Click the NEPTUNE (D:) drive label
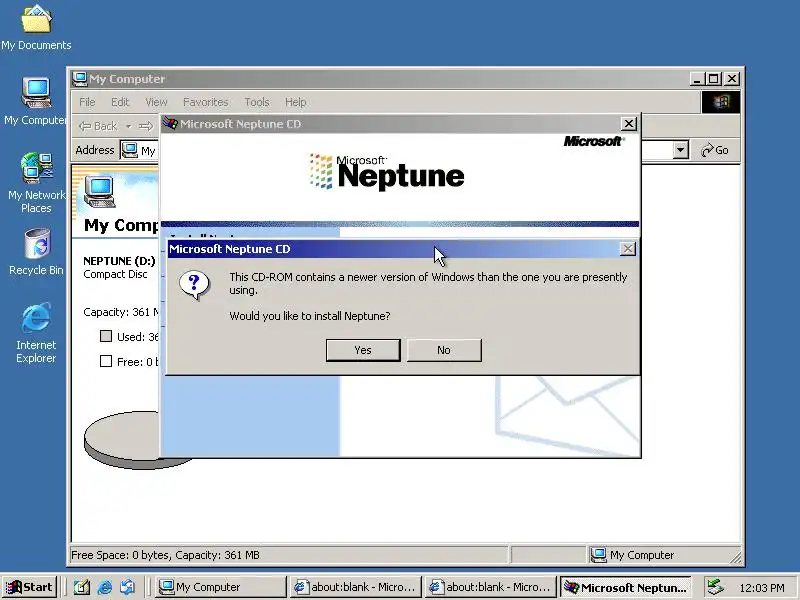800x600 pixels. tap(119, 261)
